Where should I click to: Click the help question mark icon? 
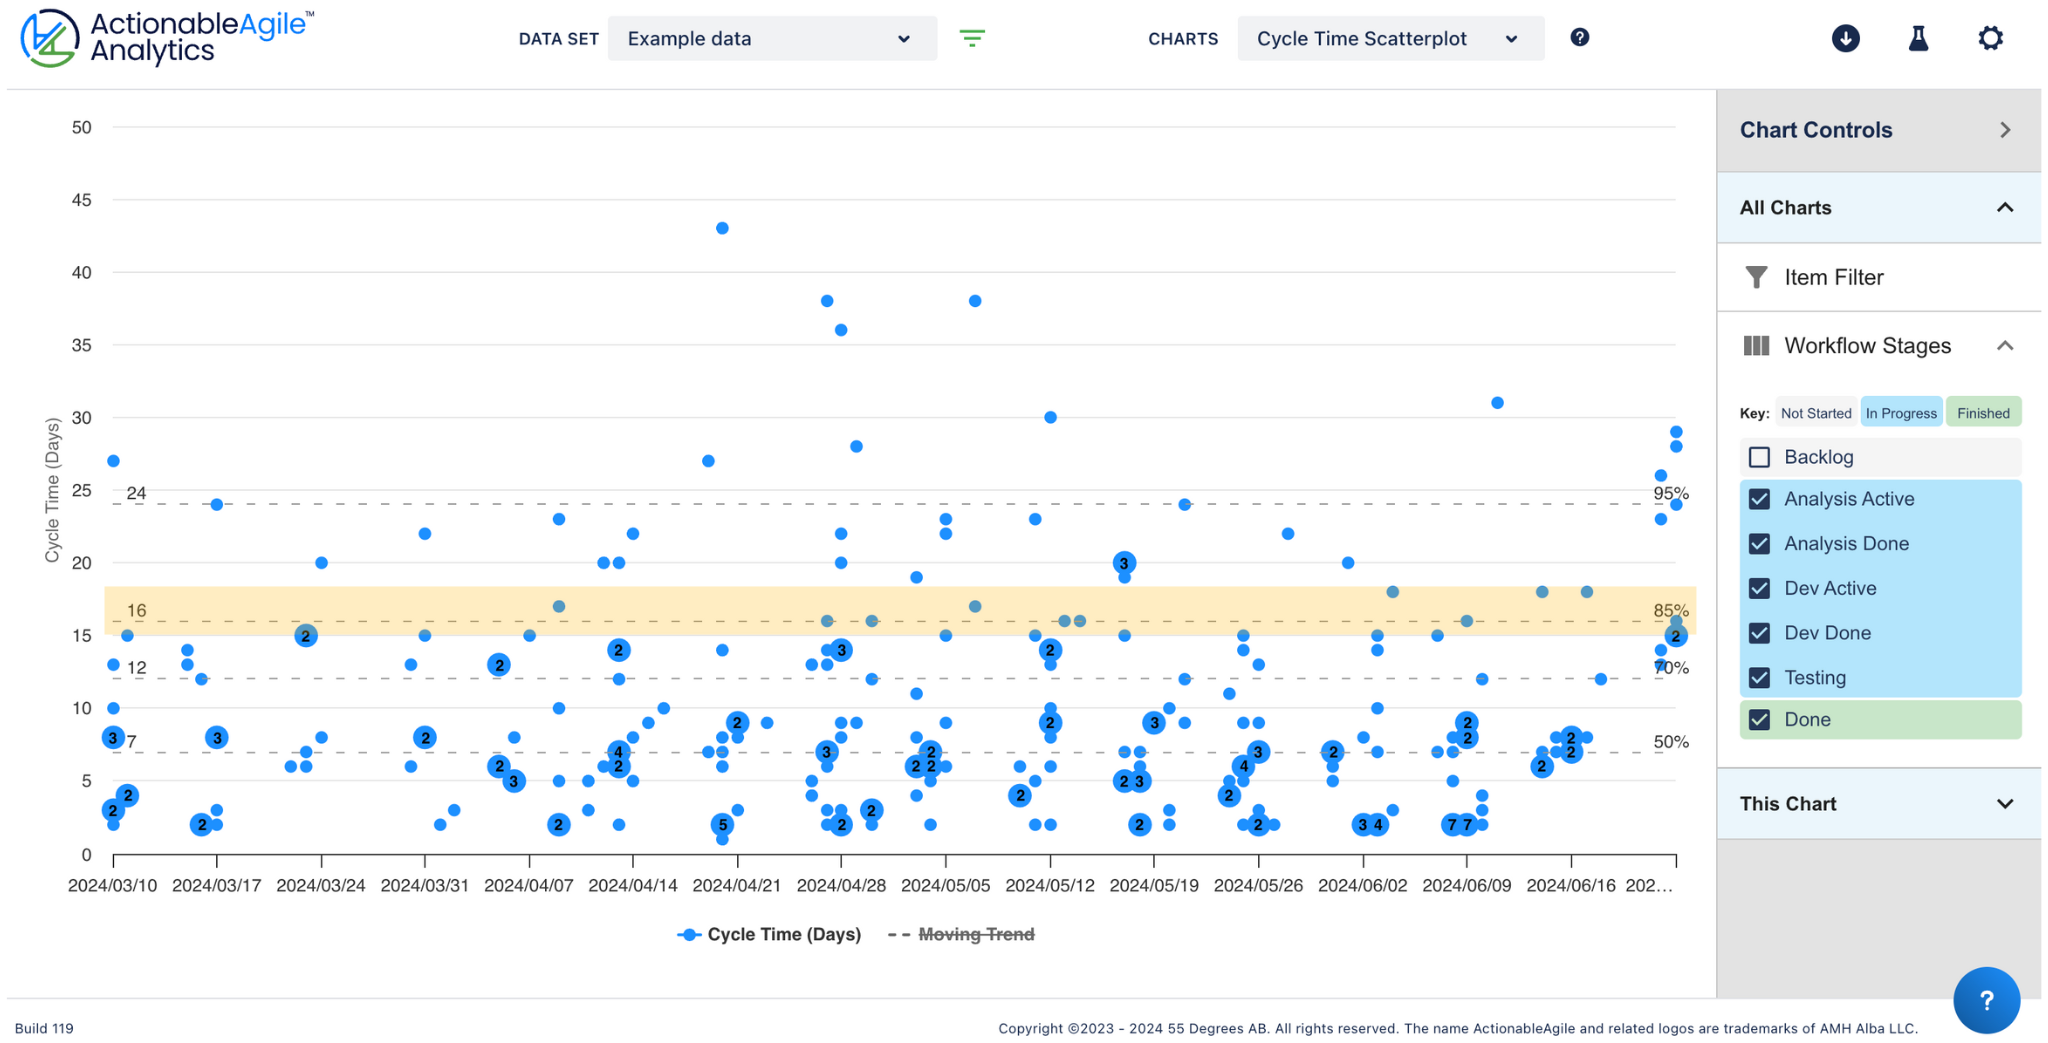pyautogui.click(x=1579, y=37)
